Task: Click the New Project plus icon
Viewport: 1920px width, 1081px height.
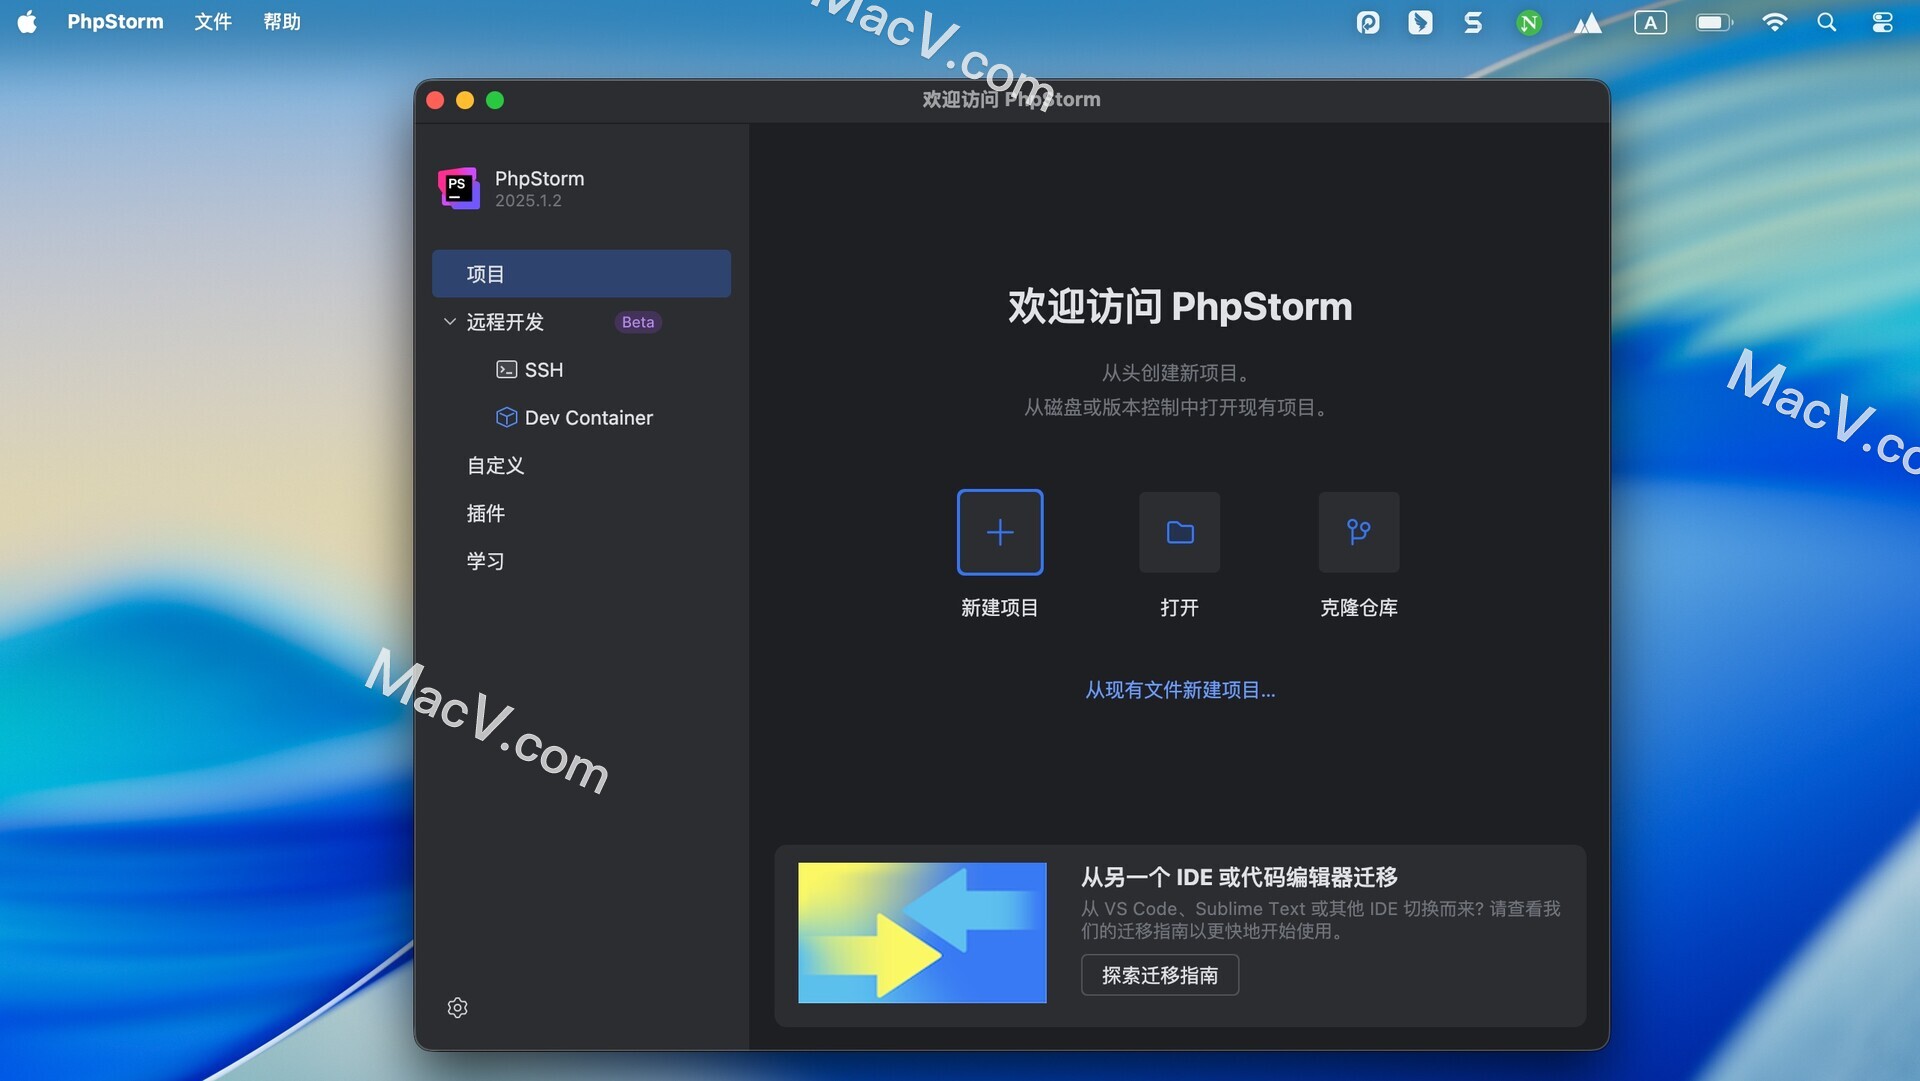Action: [999, 532]
